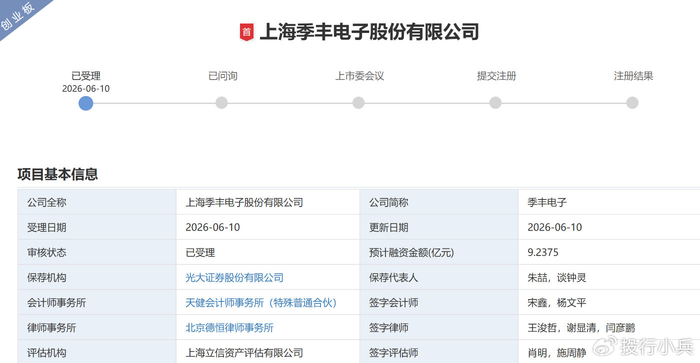Click the 项目基本信息 section heading

(x=58, y=174)
